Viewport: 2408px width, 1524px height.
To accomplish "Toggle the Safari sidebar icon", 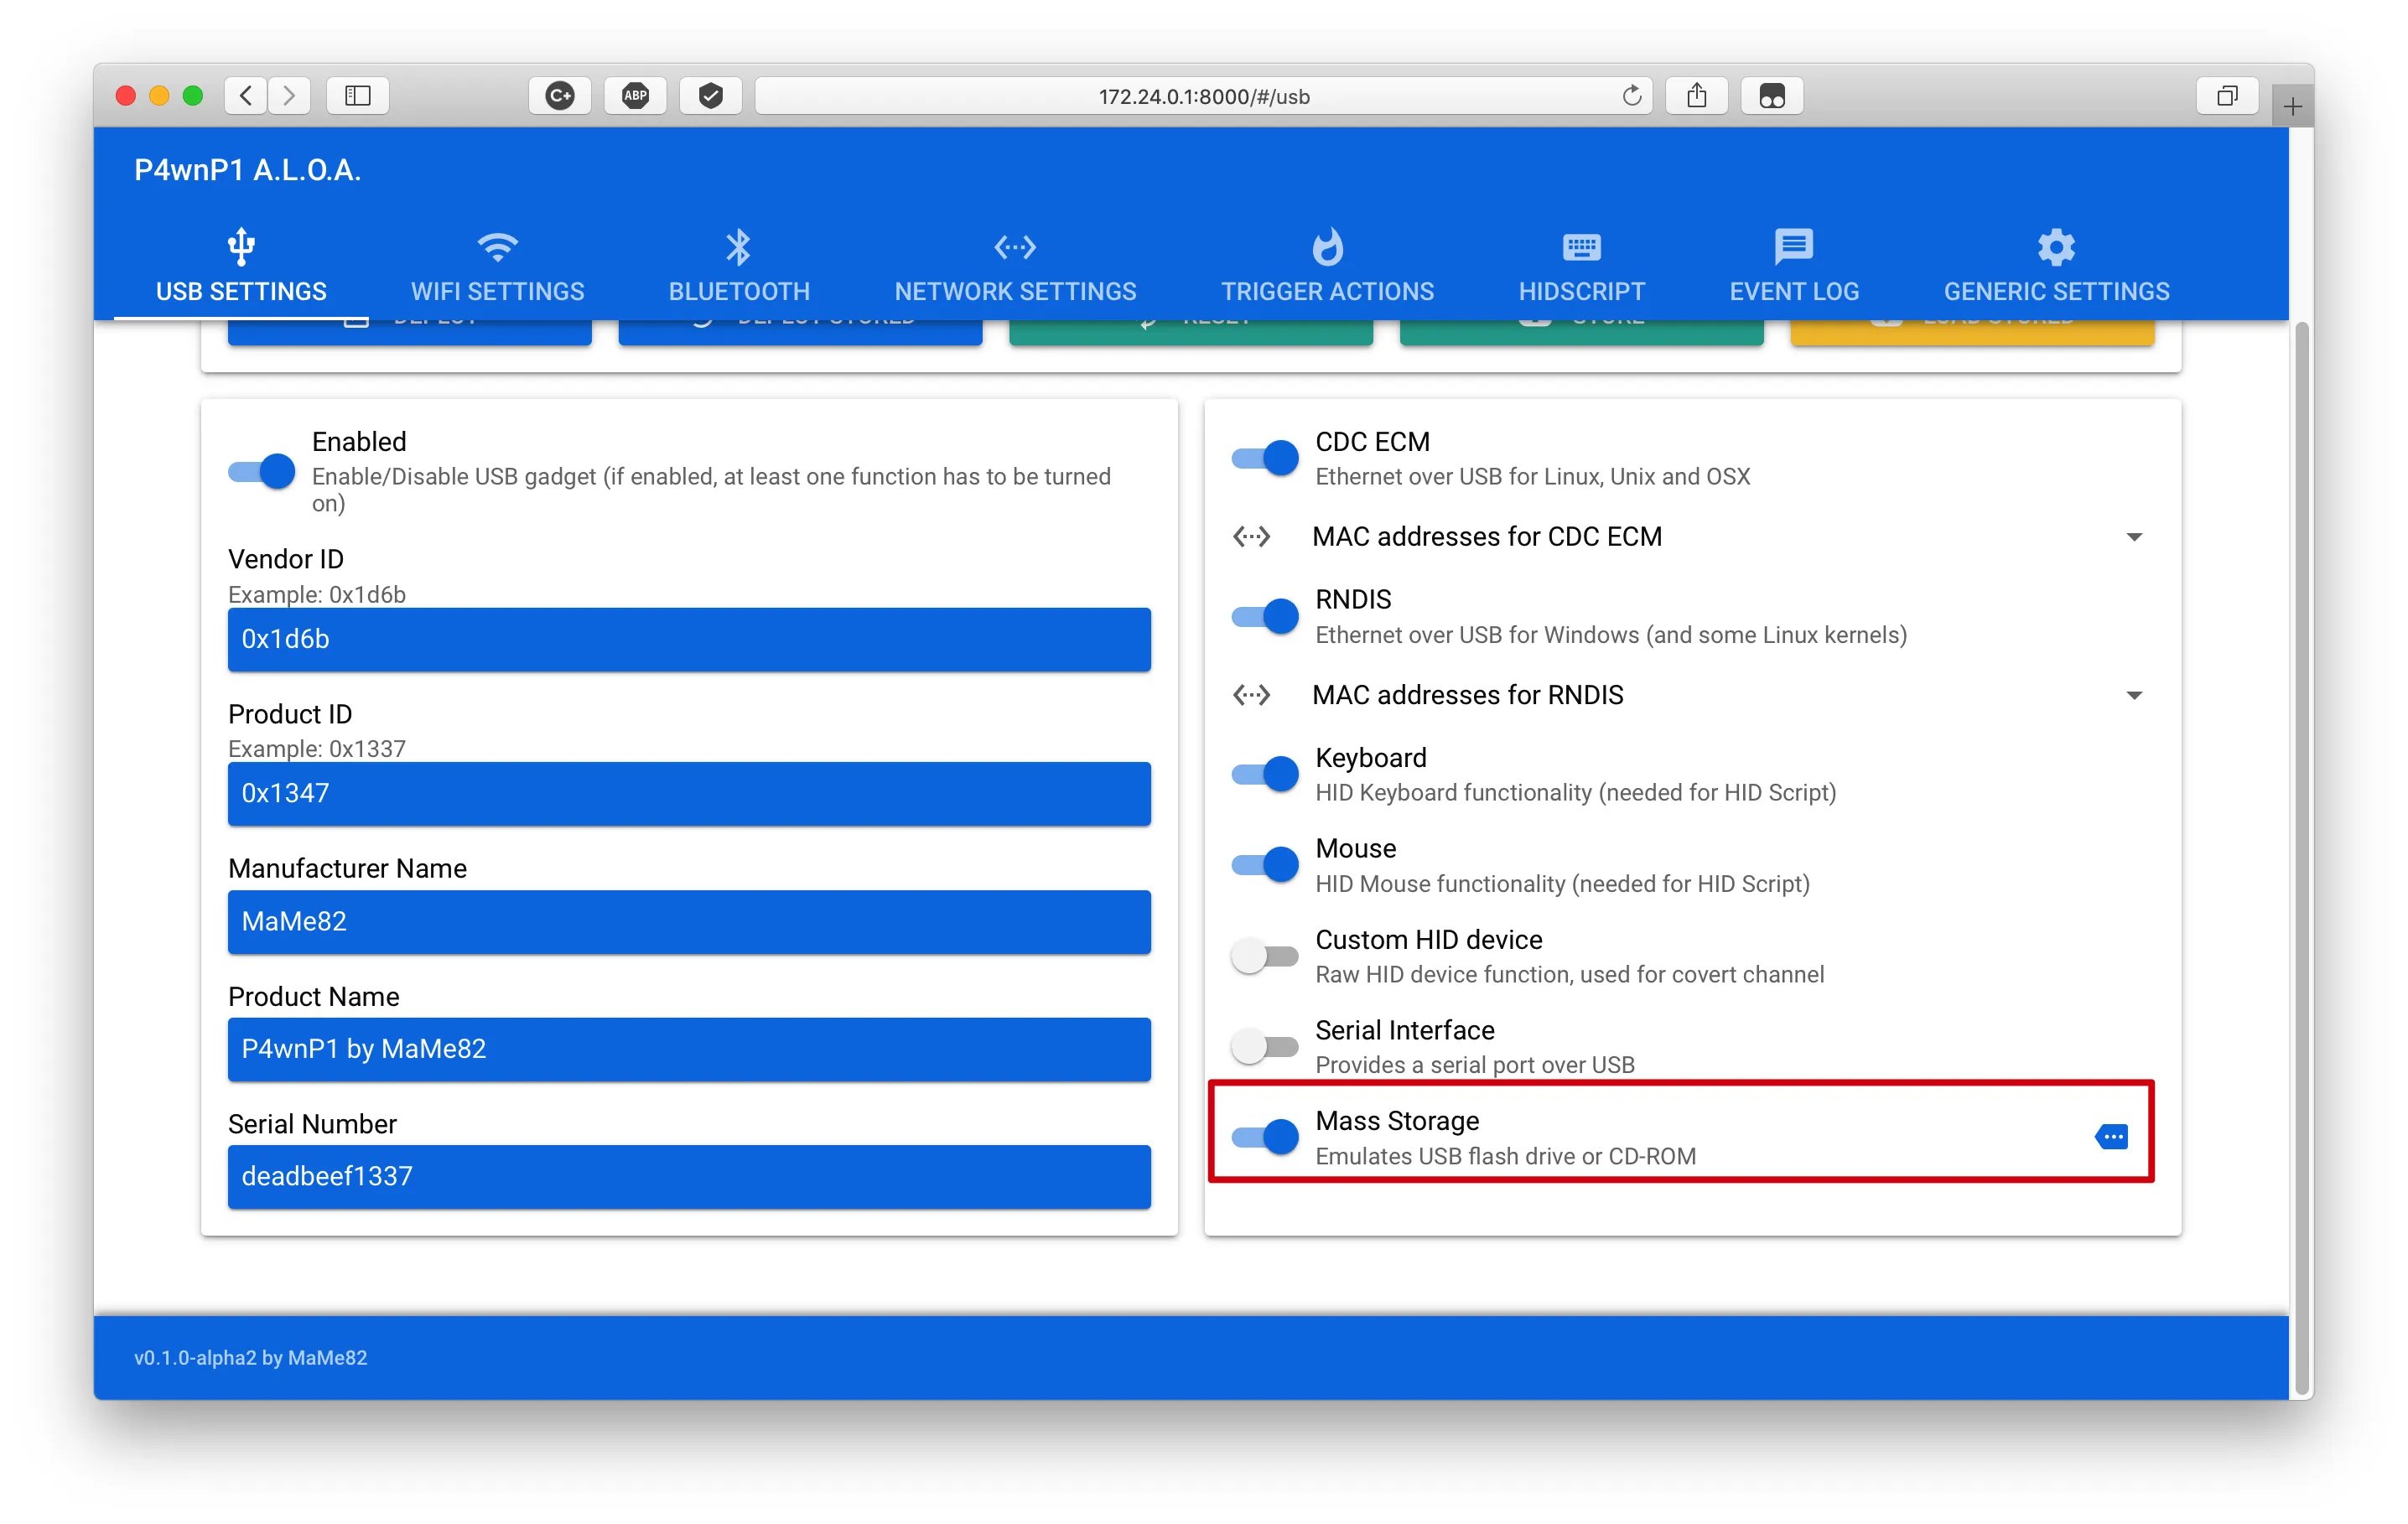I will [x=358, y=96].
